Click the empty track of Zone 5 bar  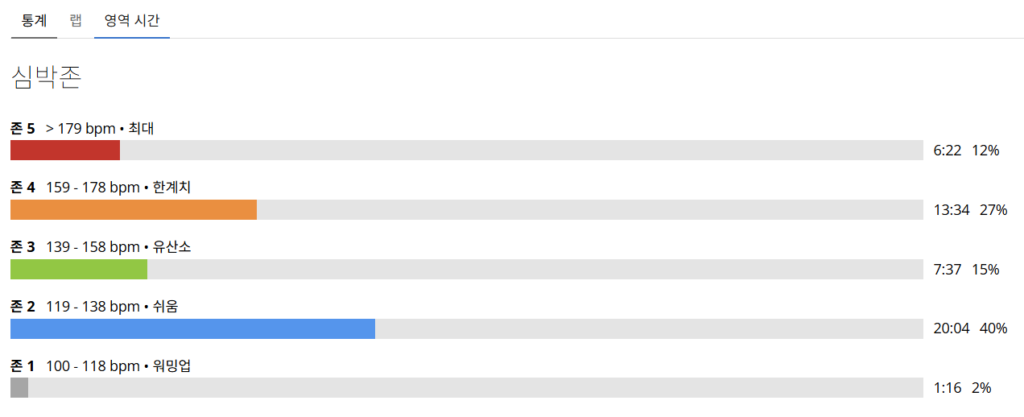coord(522,150)
